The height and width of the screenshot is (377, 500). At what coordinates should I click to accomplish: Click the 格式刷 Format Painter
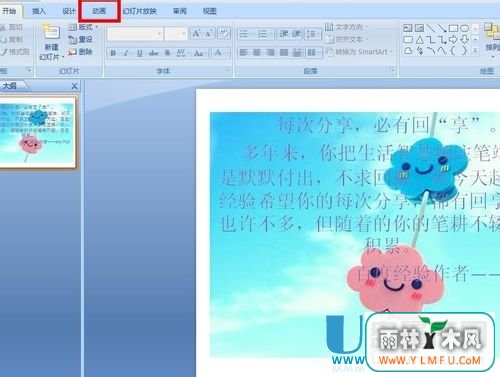(15, 52)
